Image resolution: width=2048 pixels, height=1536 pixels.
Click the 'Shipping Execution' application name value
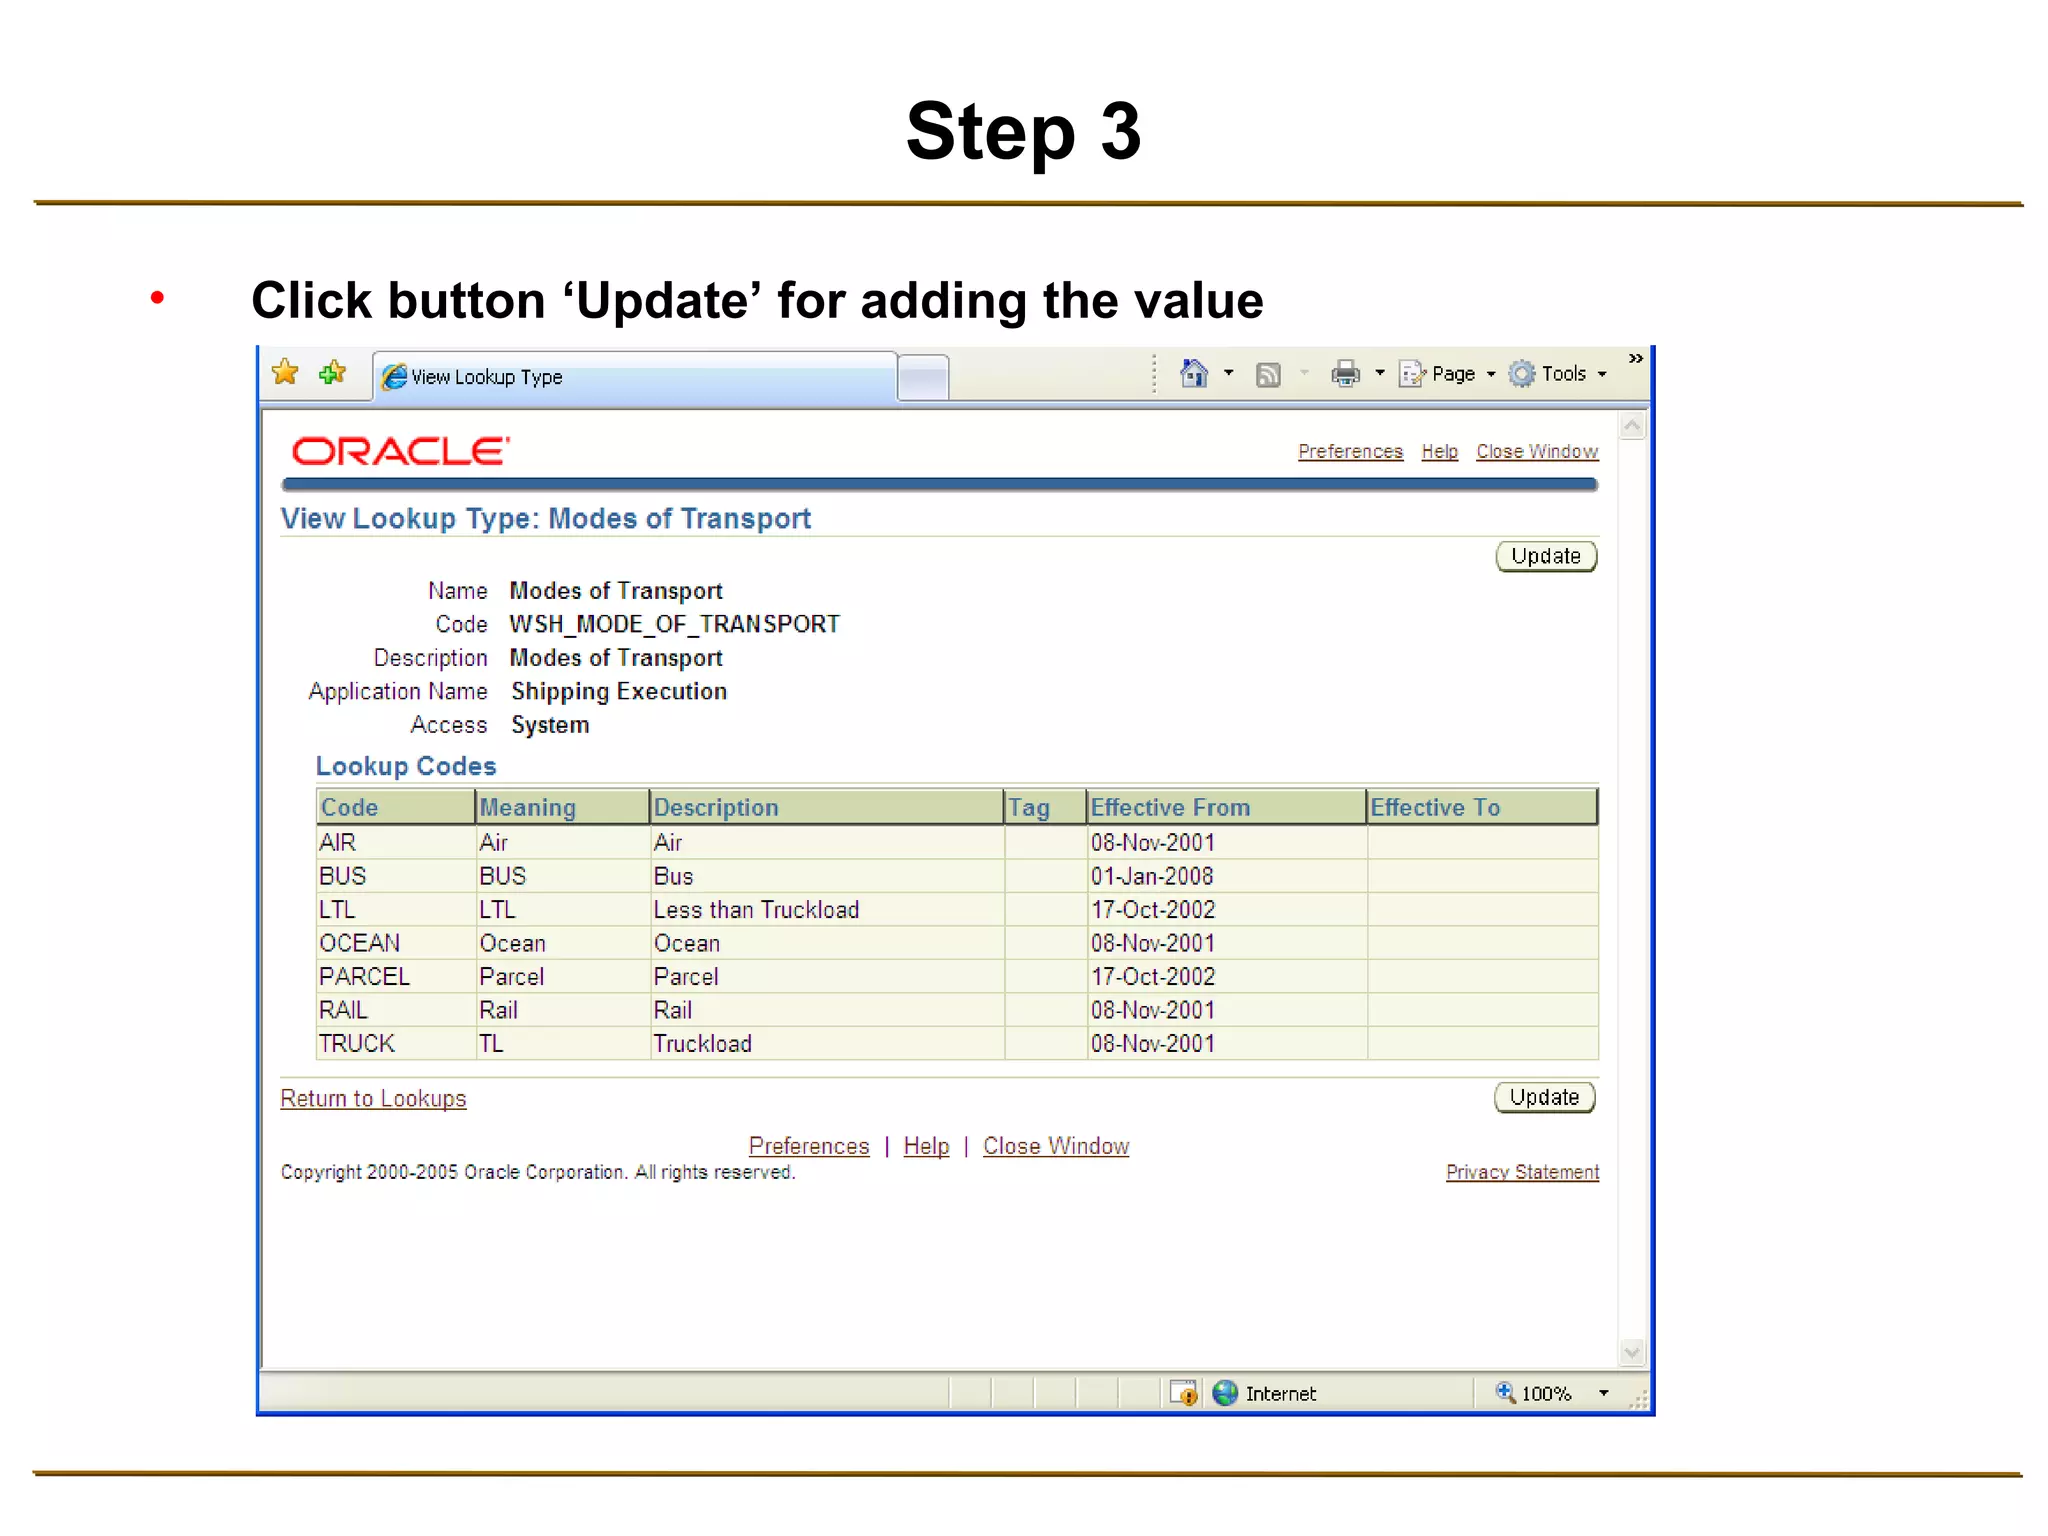point(619,692)
